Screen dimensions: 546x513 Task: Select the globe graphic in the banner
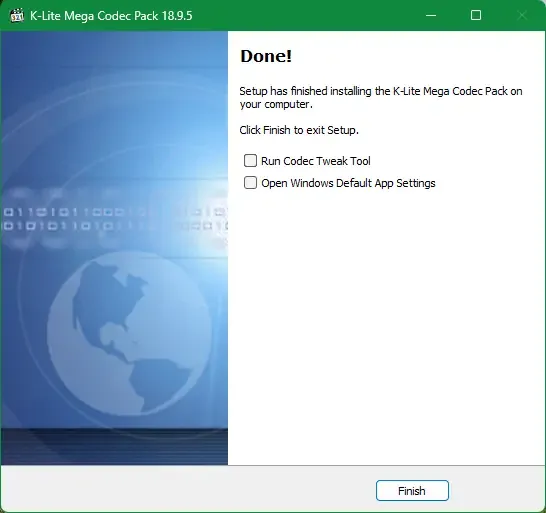pyautogui.click(x=129, y=333)
